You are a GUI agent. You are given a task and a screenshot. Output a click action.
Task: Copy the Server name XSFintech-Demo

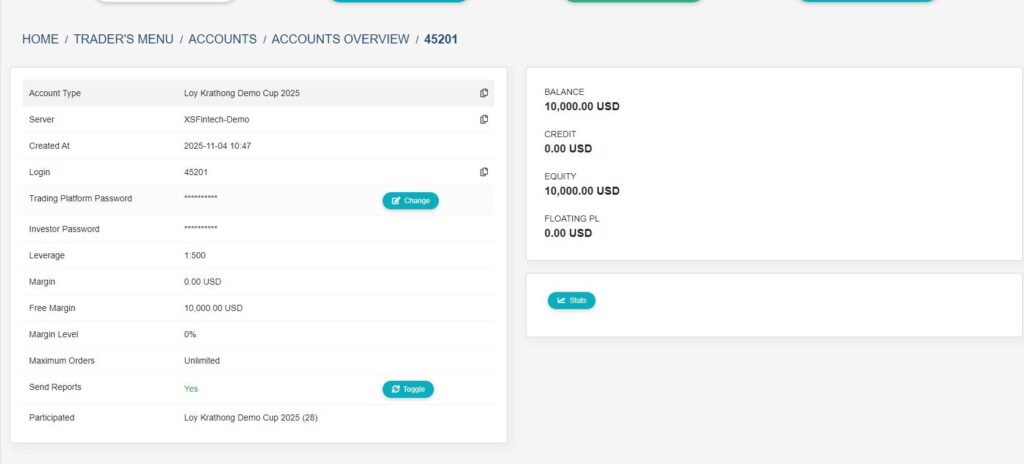484,119
